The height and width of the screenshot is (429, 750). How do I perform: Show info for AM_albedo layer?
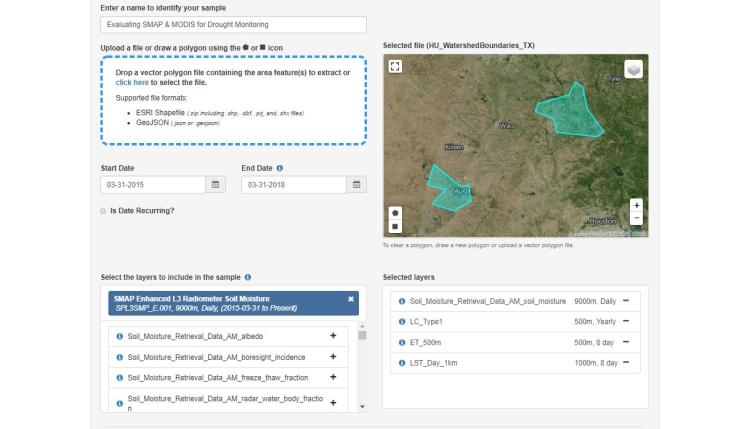pos(120,336)
